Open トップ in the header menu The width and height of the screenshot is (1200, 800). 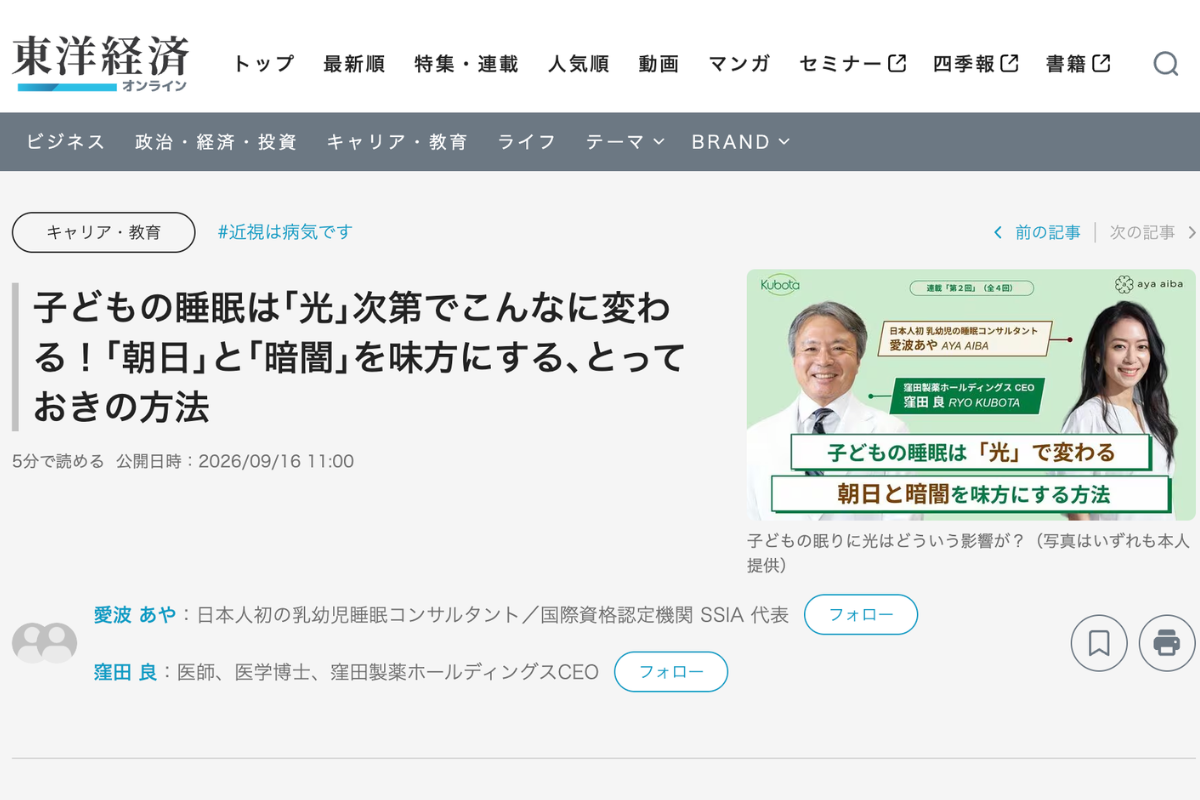(265, 64)
